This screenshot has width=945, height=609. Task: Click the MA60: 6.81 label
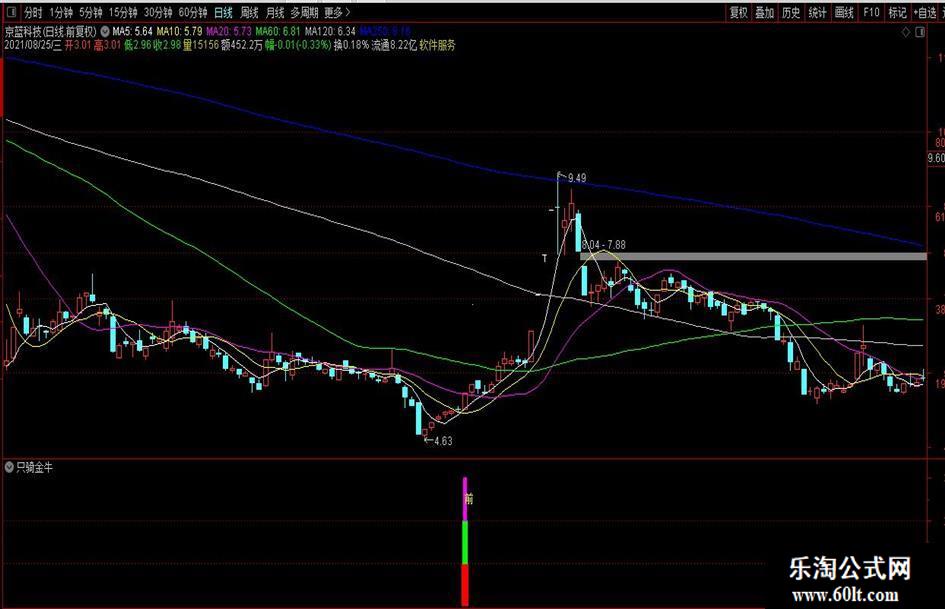click(x=278, y=31)
